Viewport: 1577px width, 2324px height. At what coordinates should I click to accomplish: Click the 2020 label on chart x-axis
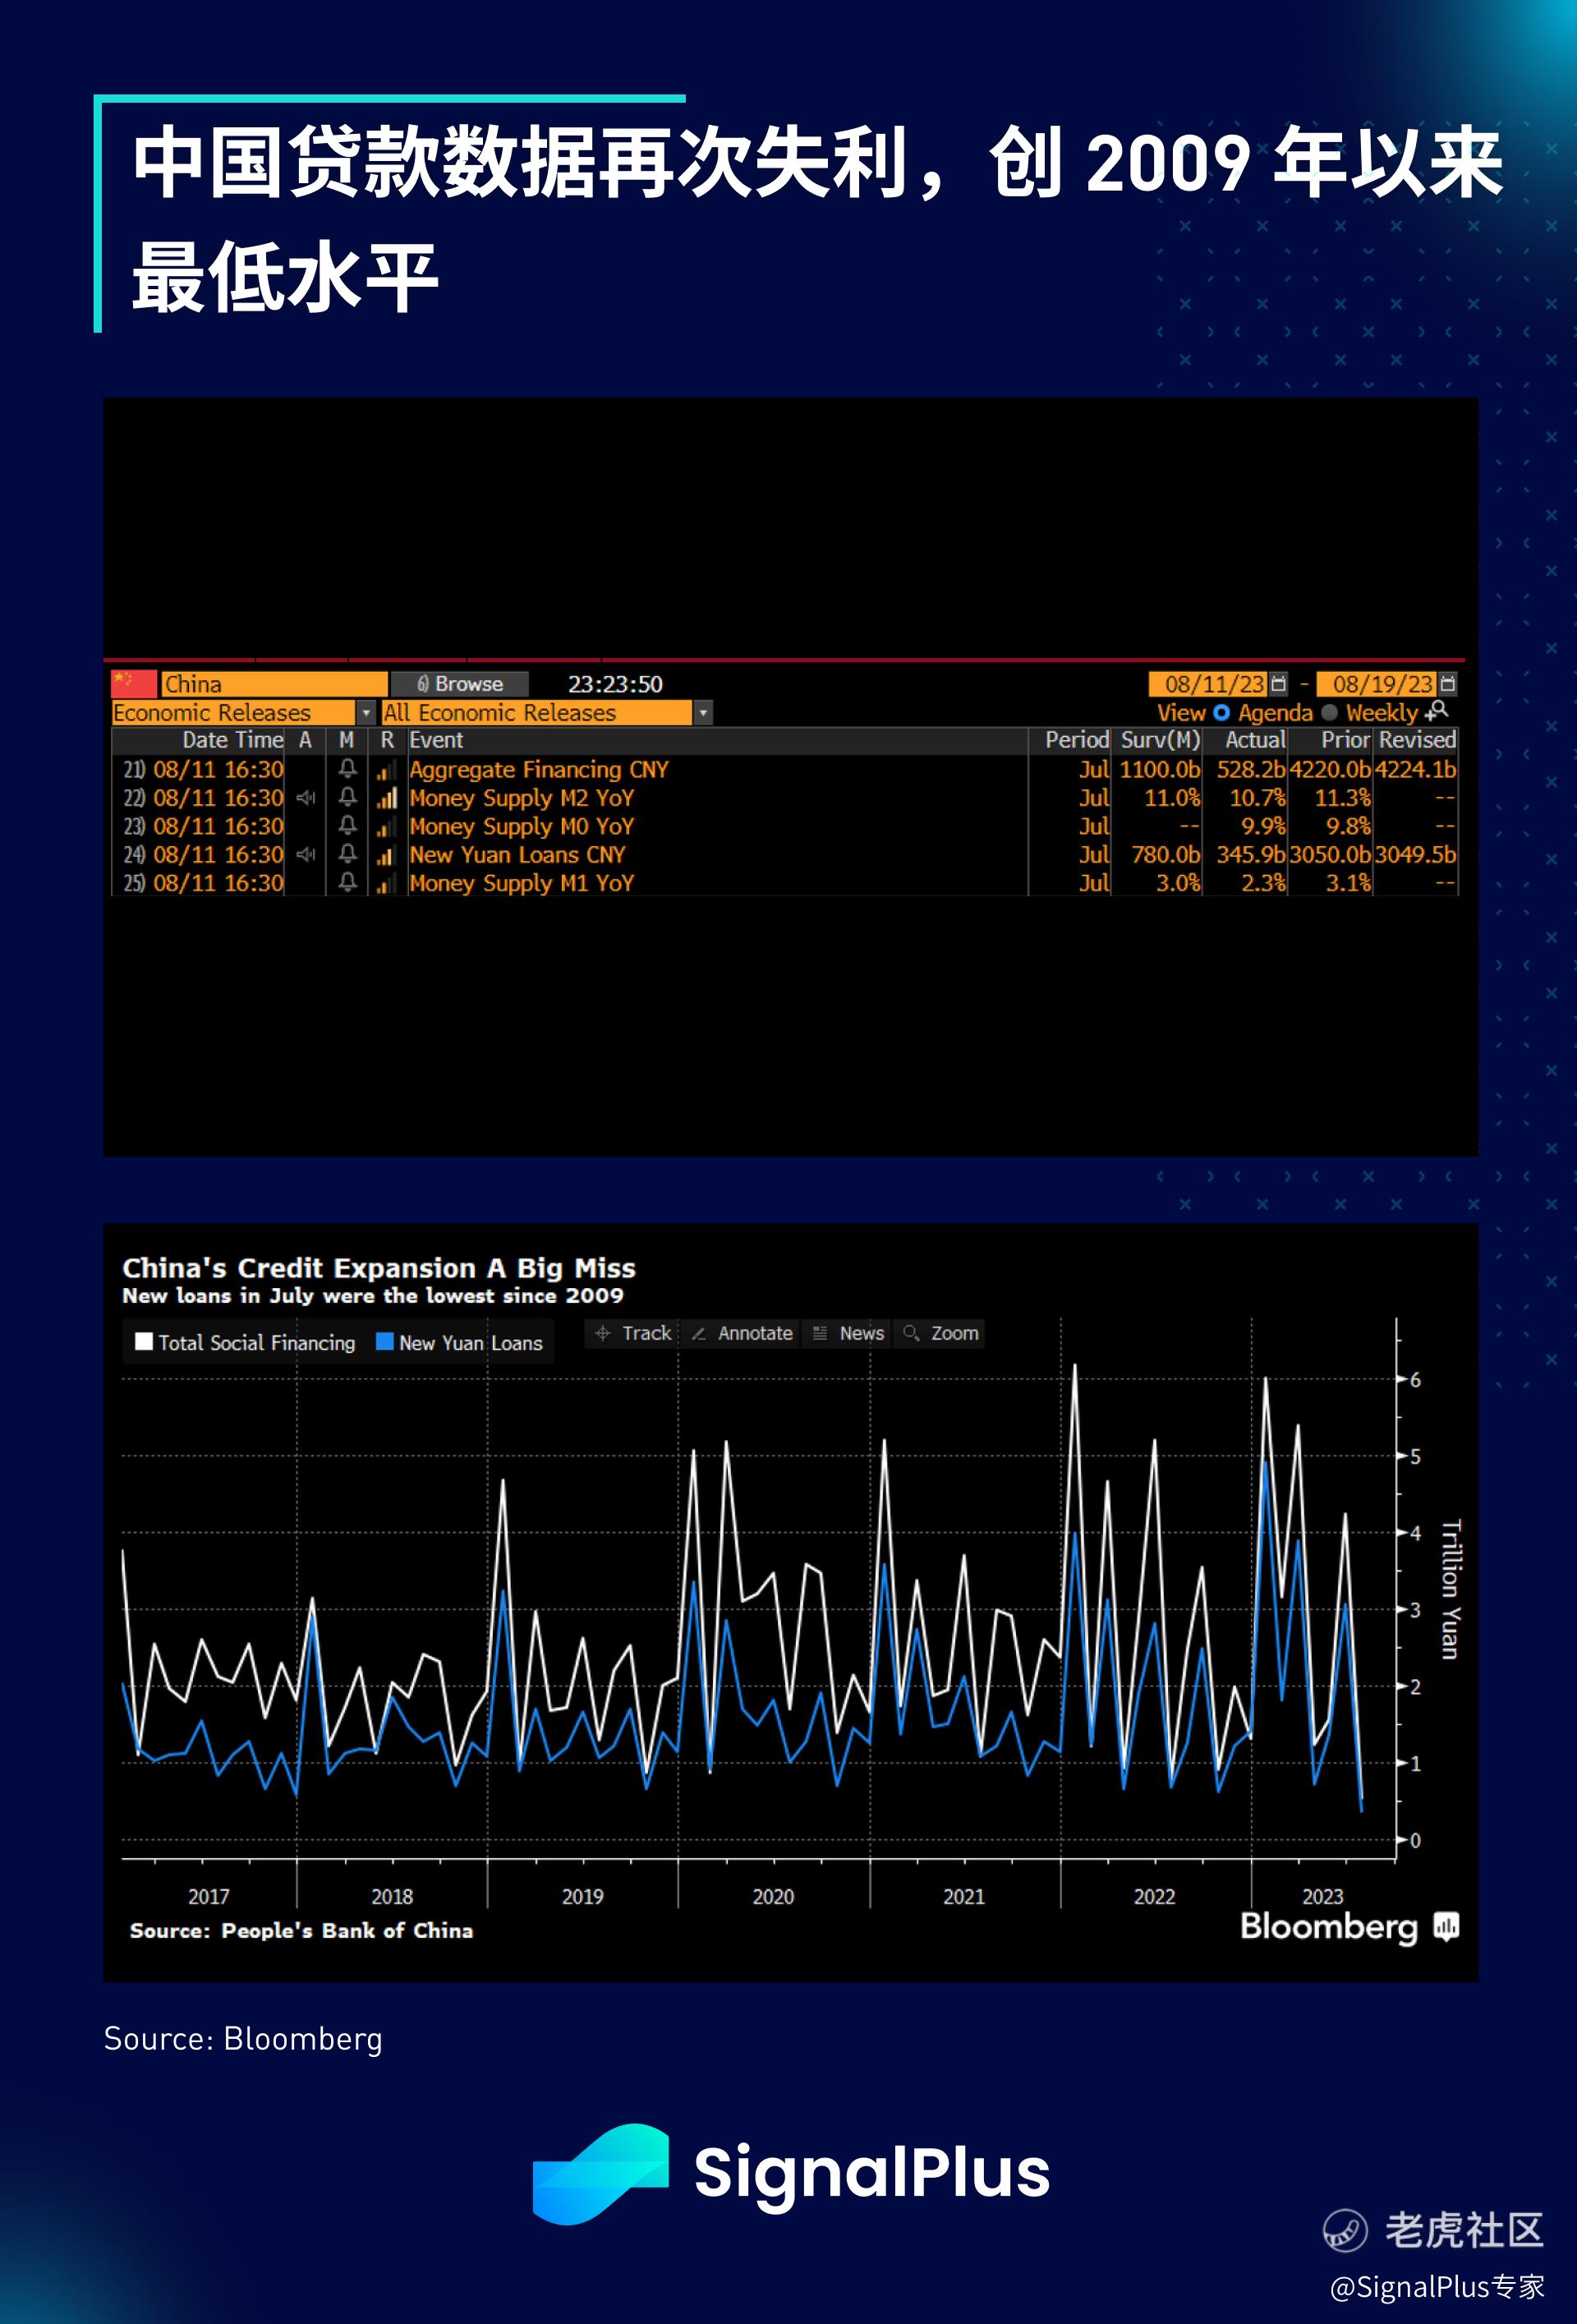point(773,1896)
